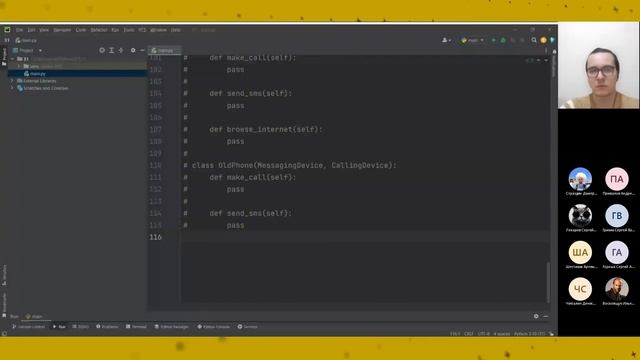This screenshot has width=640, height=360.
Task: Click the PyCharm application logo icon
Action: tap(7, 29)
